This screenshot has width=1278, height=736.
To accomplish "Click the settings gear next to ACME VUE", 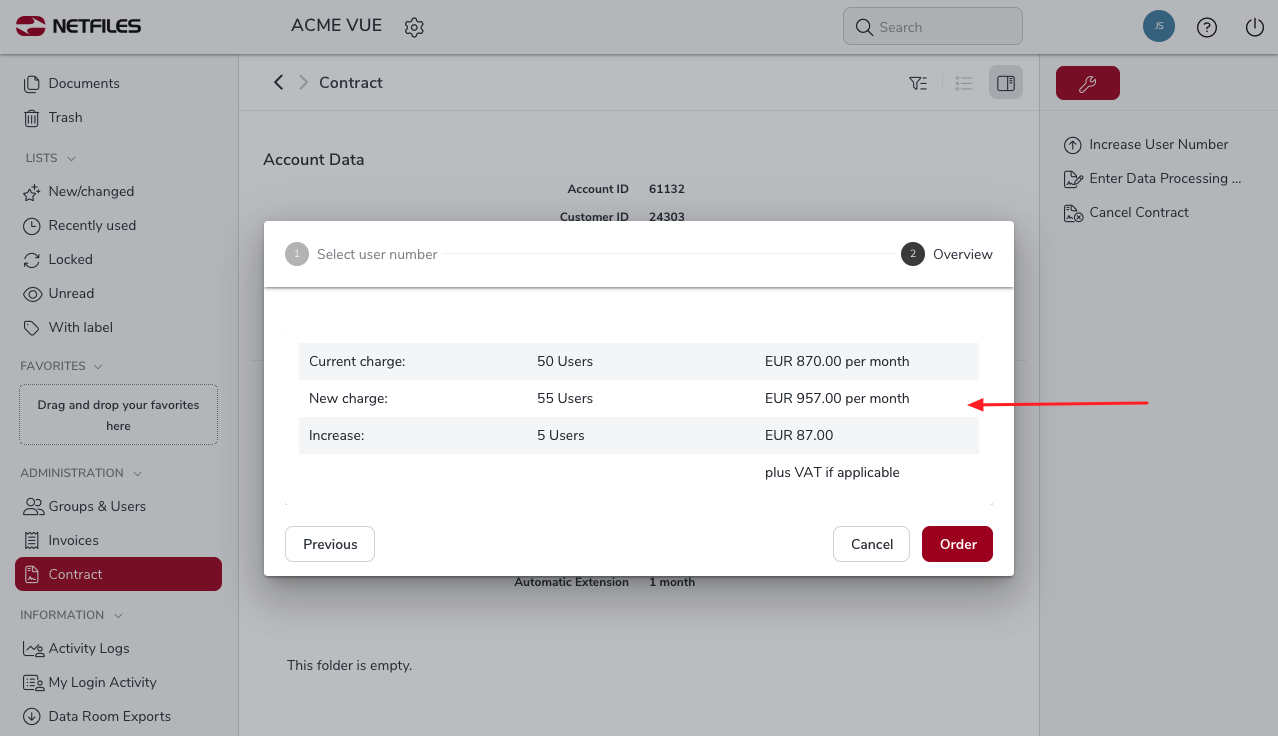I will pyautogui.click(x=414, y=27).
